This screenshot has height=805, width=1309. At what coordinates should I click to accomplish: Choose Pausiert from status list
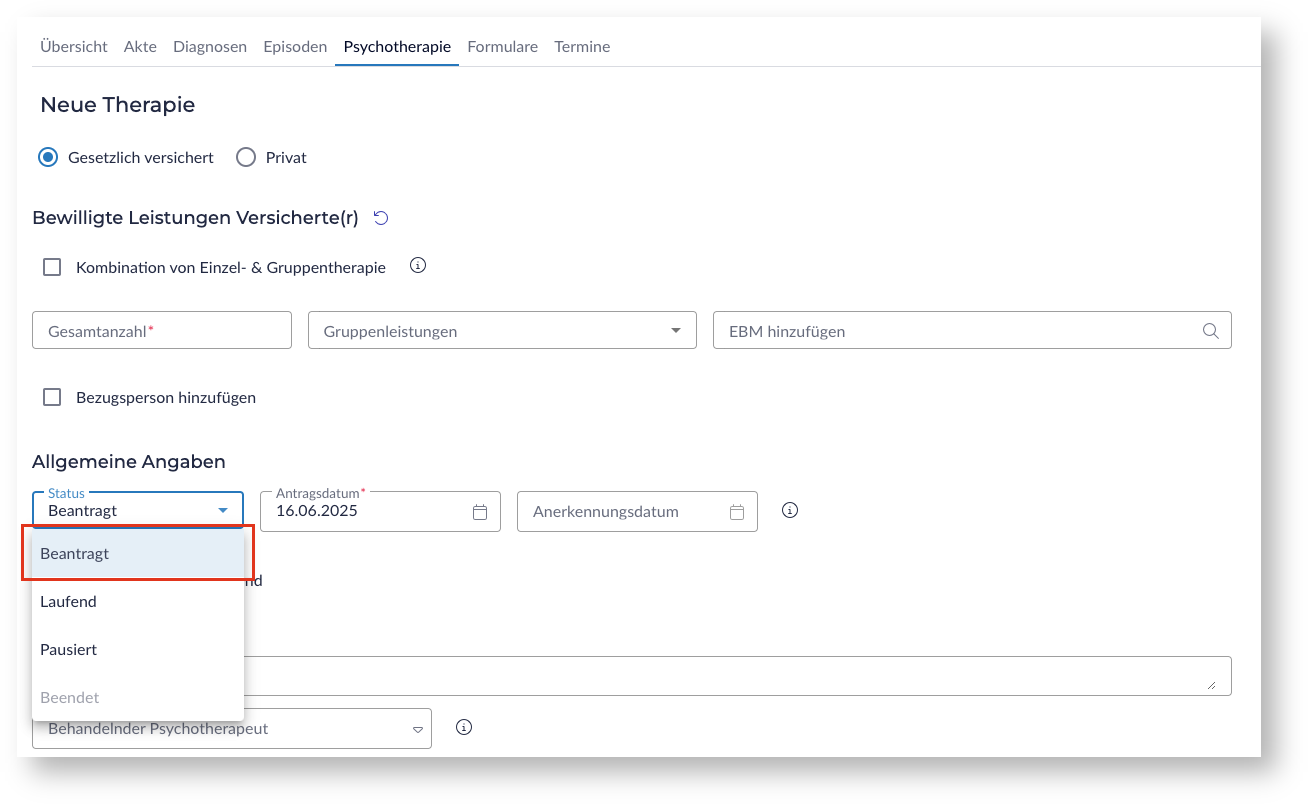[x=68, y=650]
